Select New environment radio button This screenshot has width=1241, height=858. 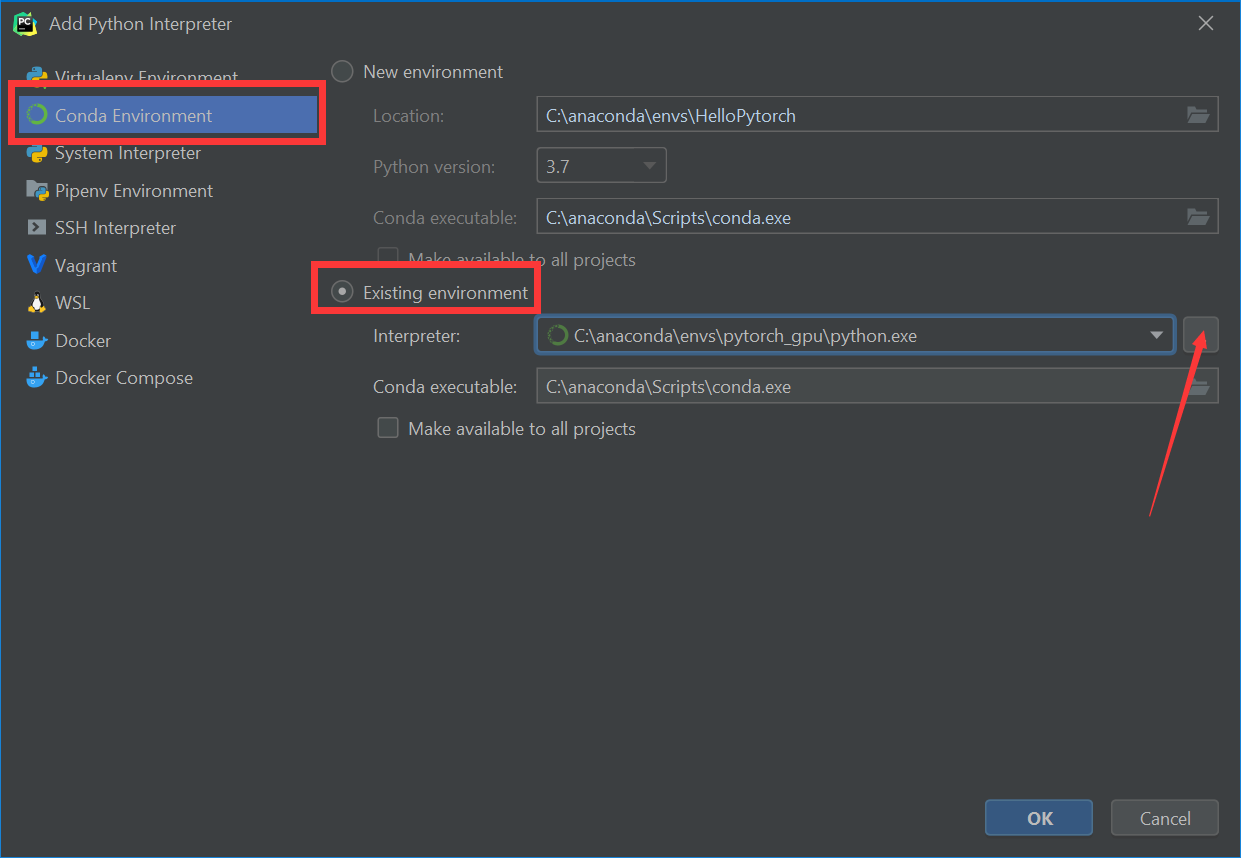pos(342,71)
